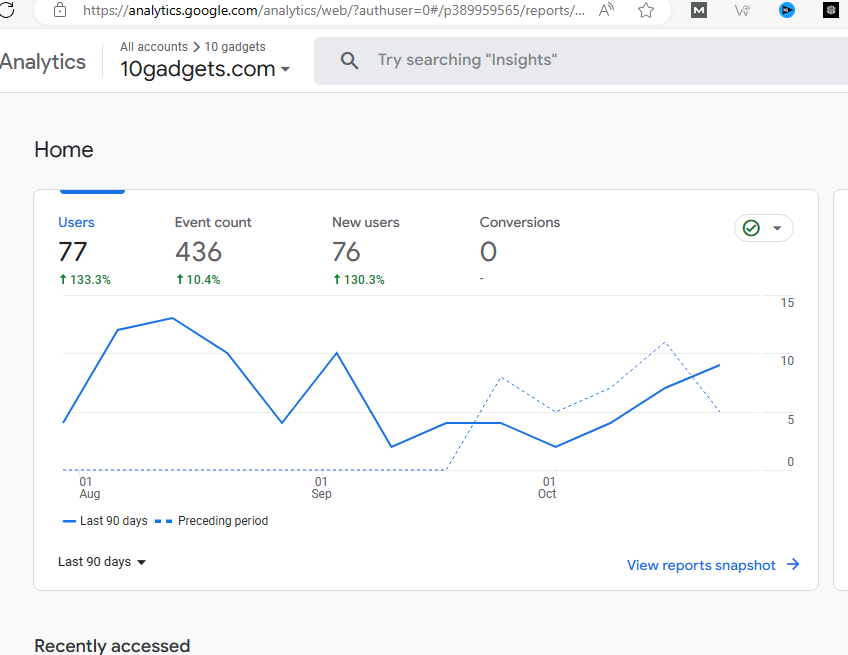
Task: Click the 130.3% new users change indicator
Action: coord(359,280)
